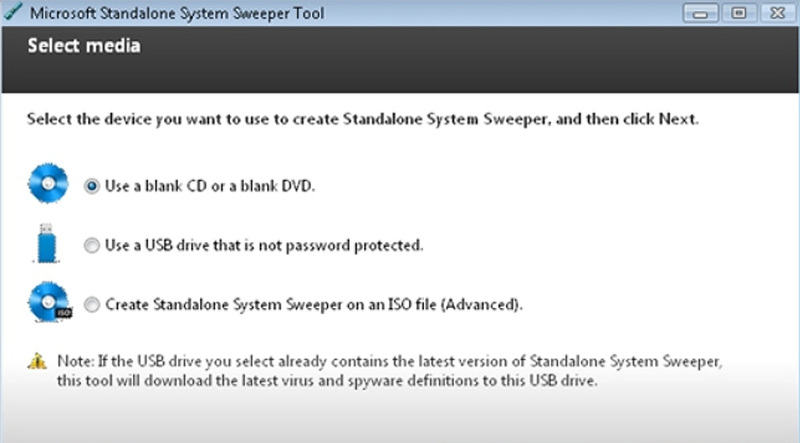
Task: Click the 'Select the device you want to use' instruction text
Action: pyautogui.click(x=363, y=119)
